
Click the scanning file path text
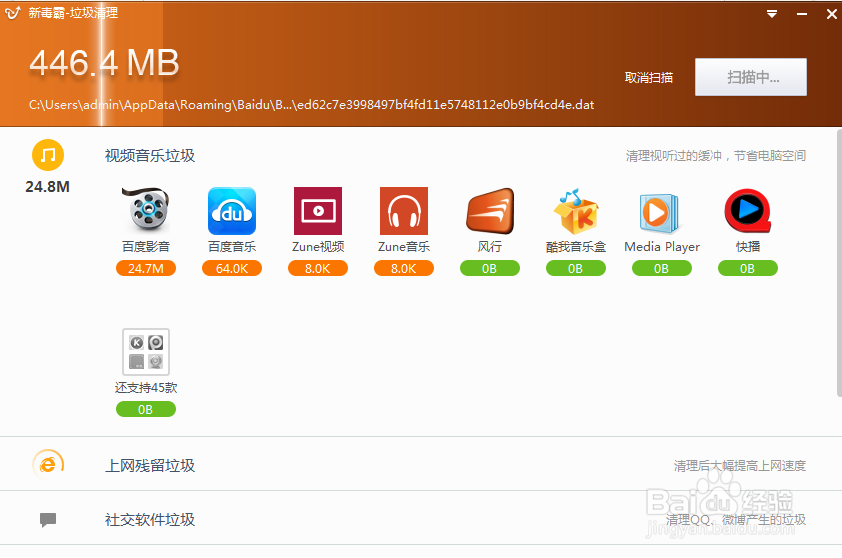311,105
